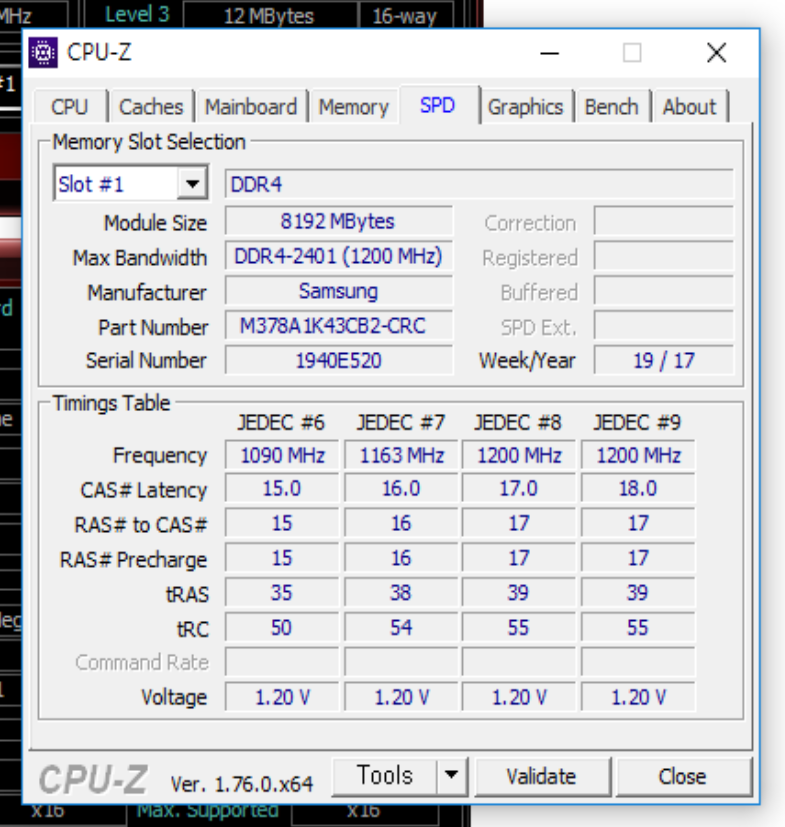The image size is (785, 827).
Task: Click the JEDEC #9 1.20 V voltage cell
Action: coord(638,697)
